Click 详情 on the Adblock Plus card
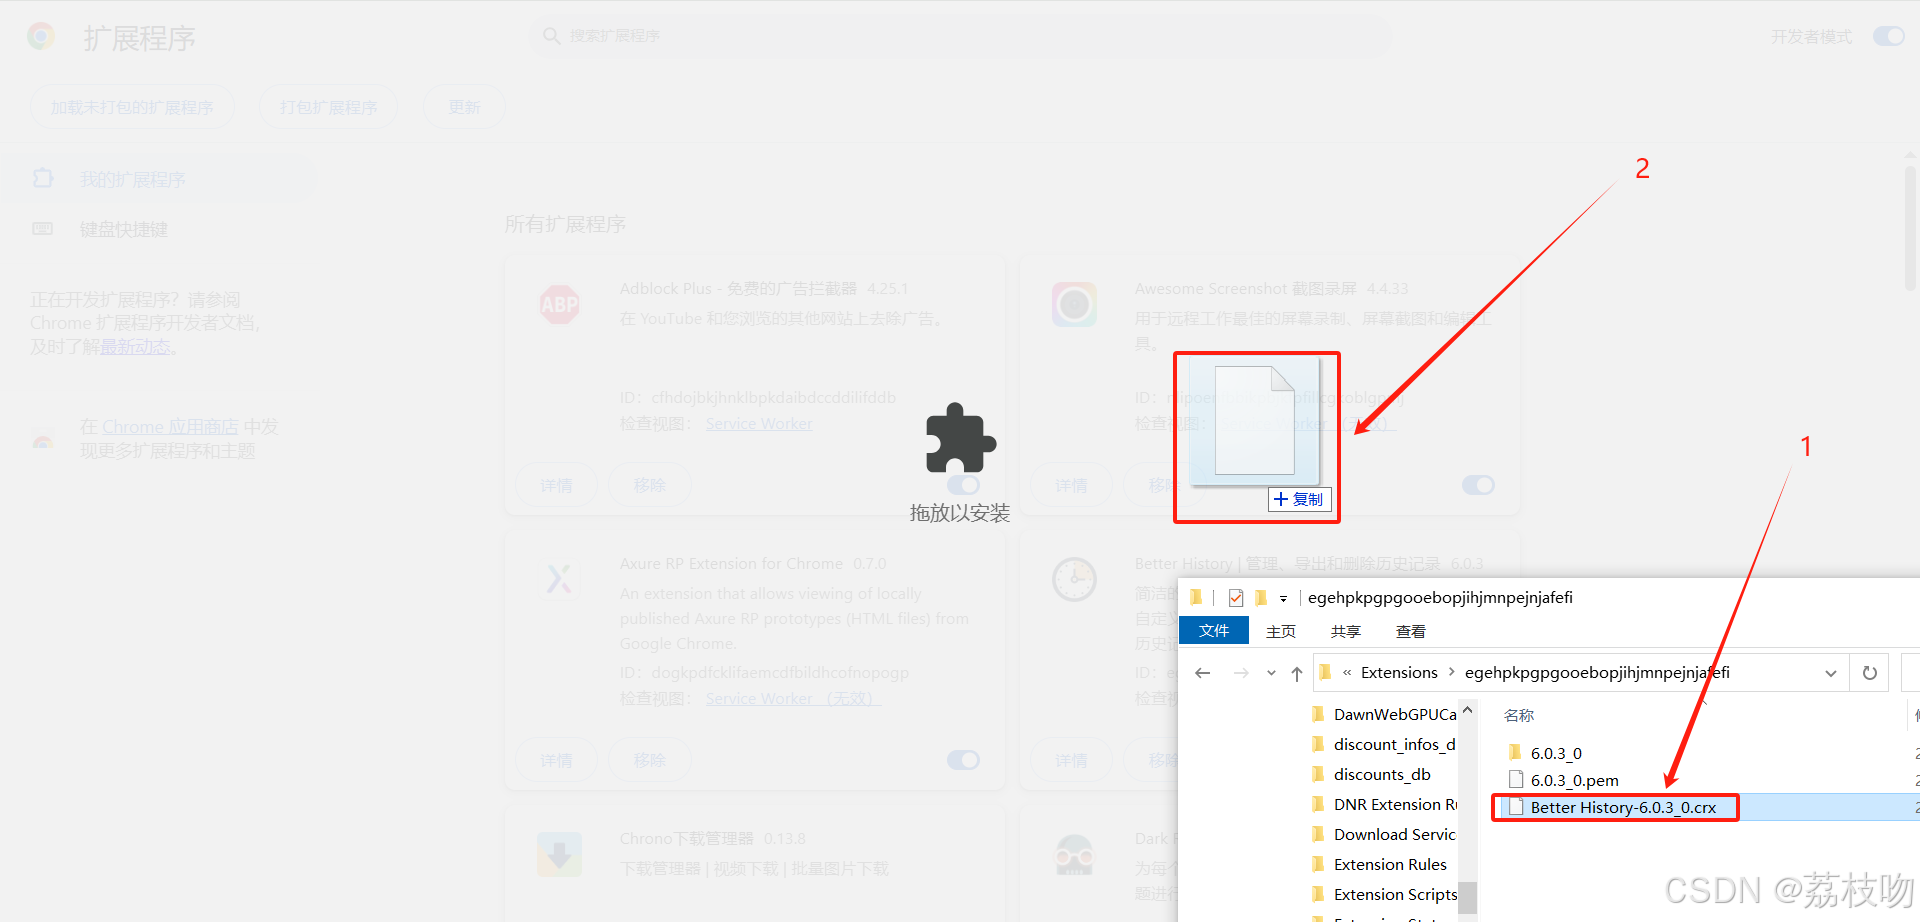This screenshot has width=1920, height=922. pyautogui.click(x=557, y=485)
